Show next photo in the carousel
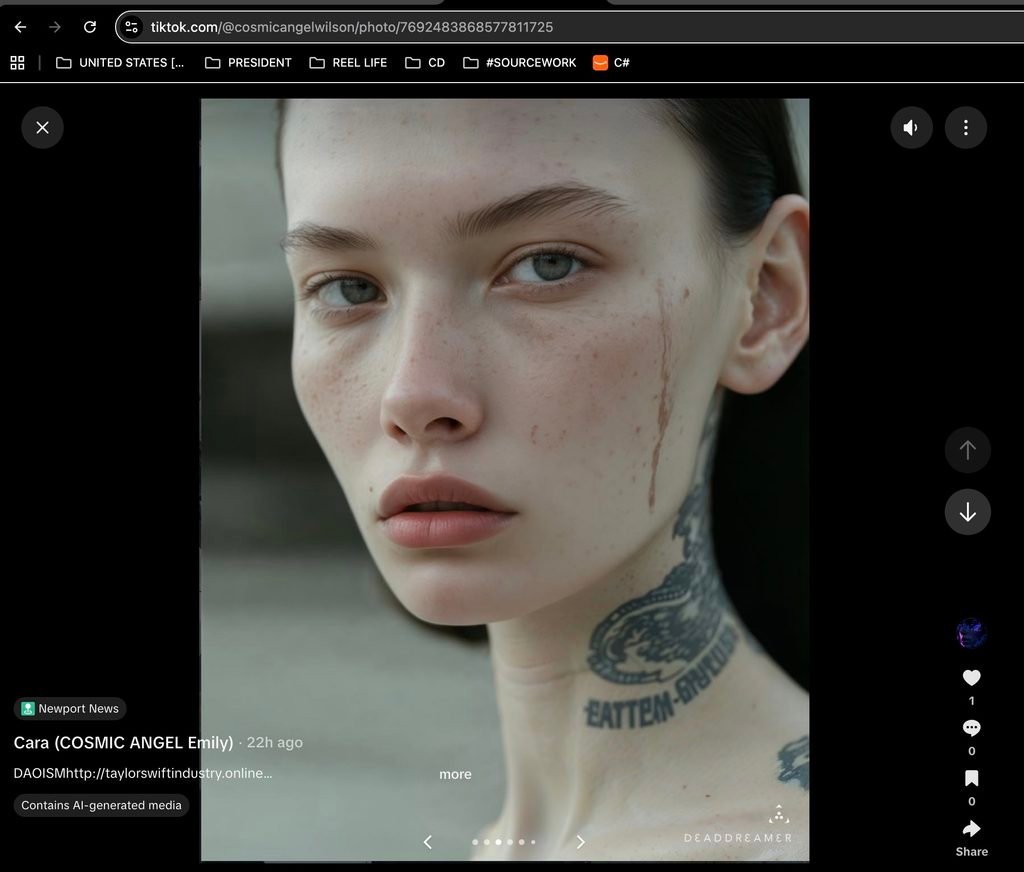Screen dimensions: 1024x872 pyautogui.click(x=581, y=842)
